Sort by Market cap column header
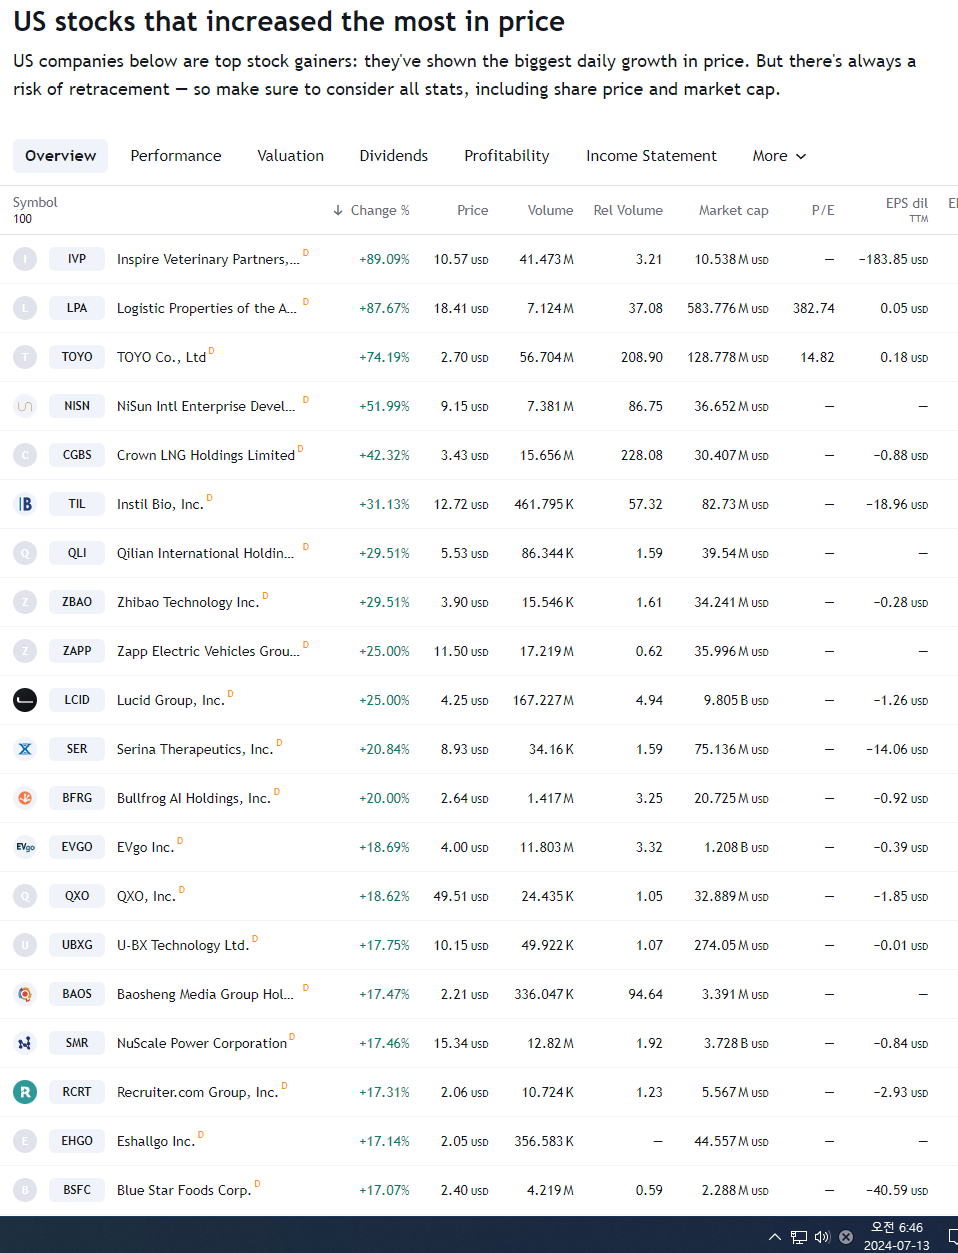 (734, 210)
